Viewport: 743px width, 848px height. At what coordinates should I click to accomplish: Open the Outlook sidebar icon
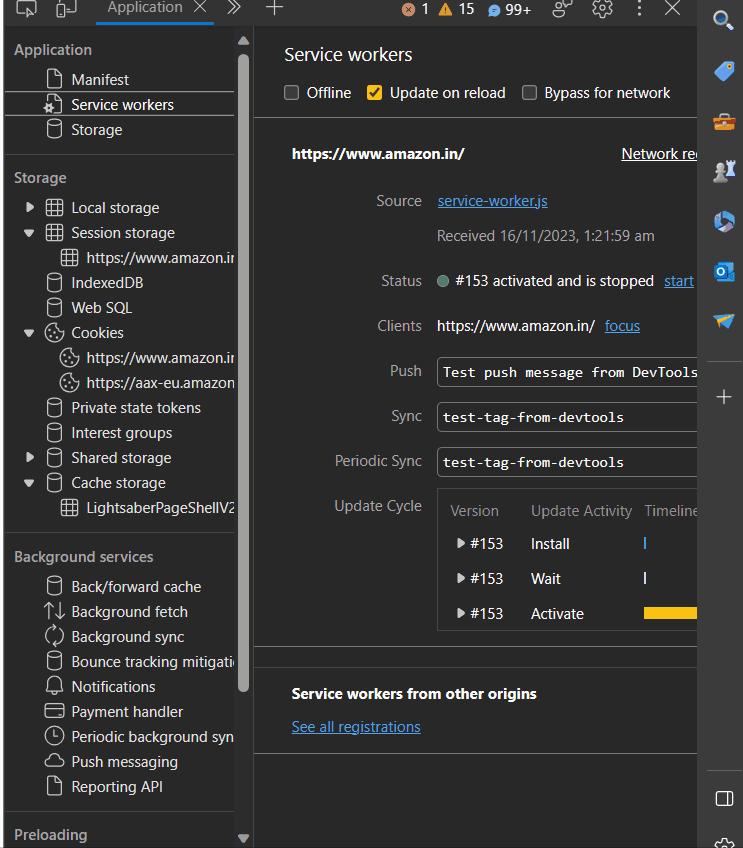point(724,271)
